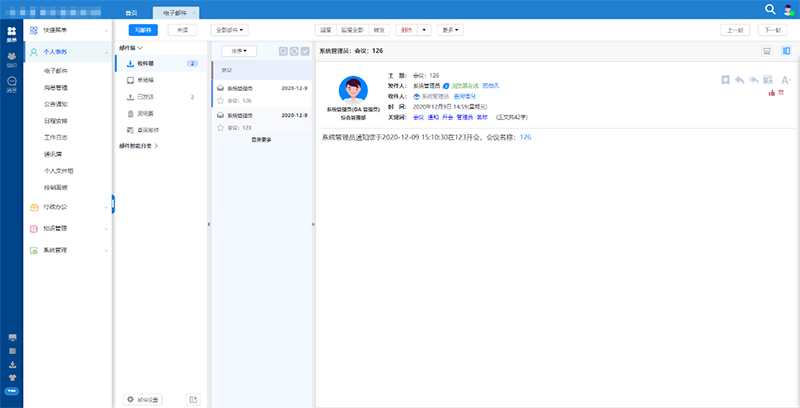Viewport: 800px width, 408px height.
Task: Open the font size icon in the email header
Action: [786, 80]
